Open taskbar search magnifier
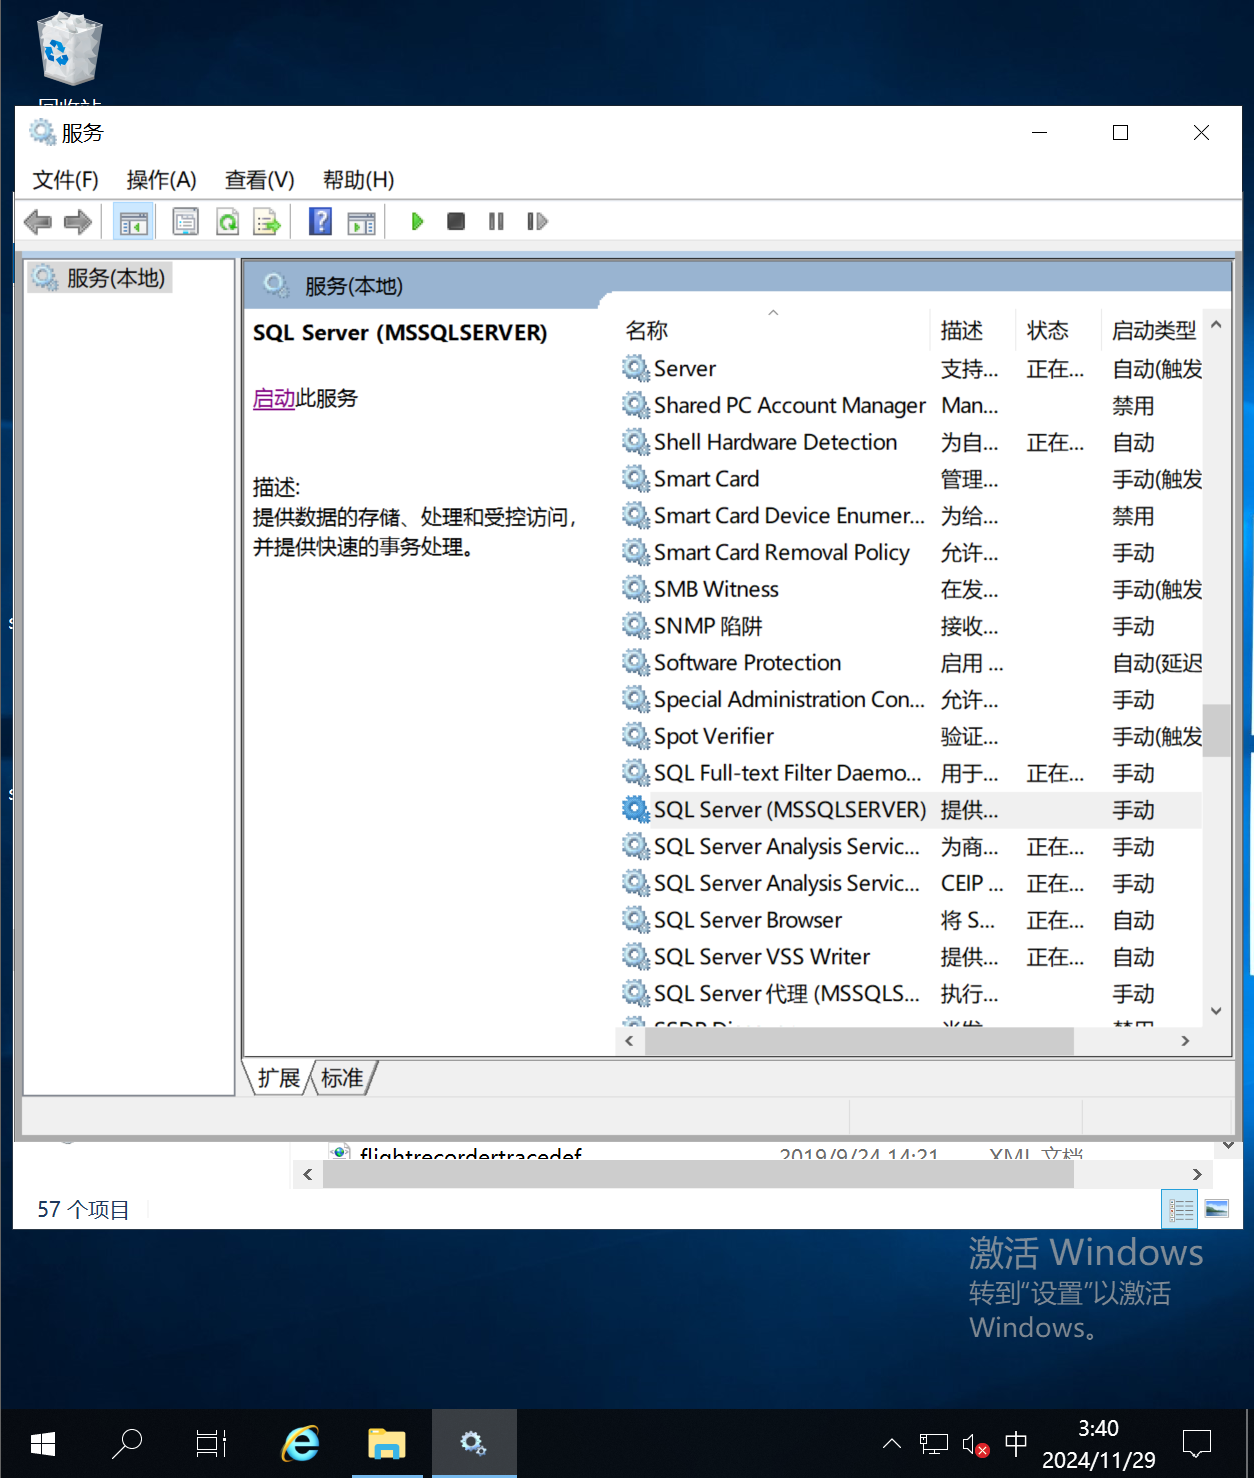The image size is (1254, 1478). pos(127,1444)
